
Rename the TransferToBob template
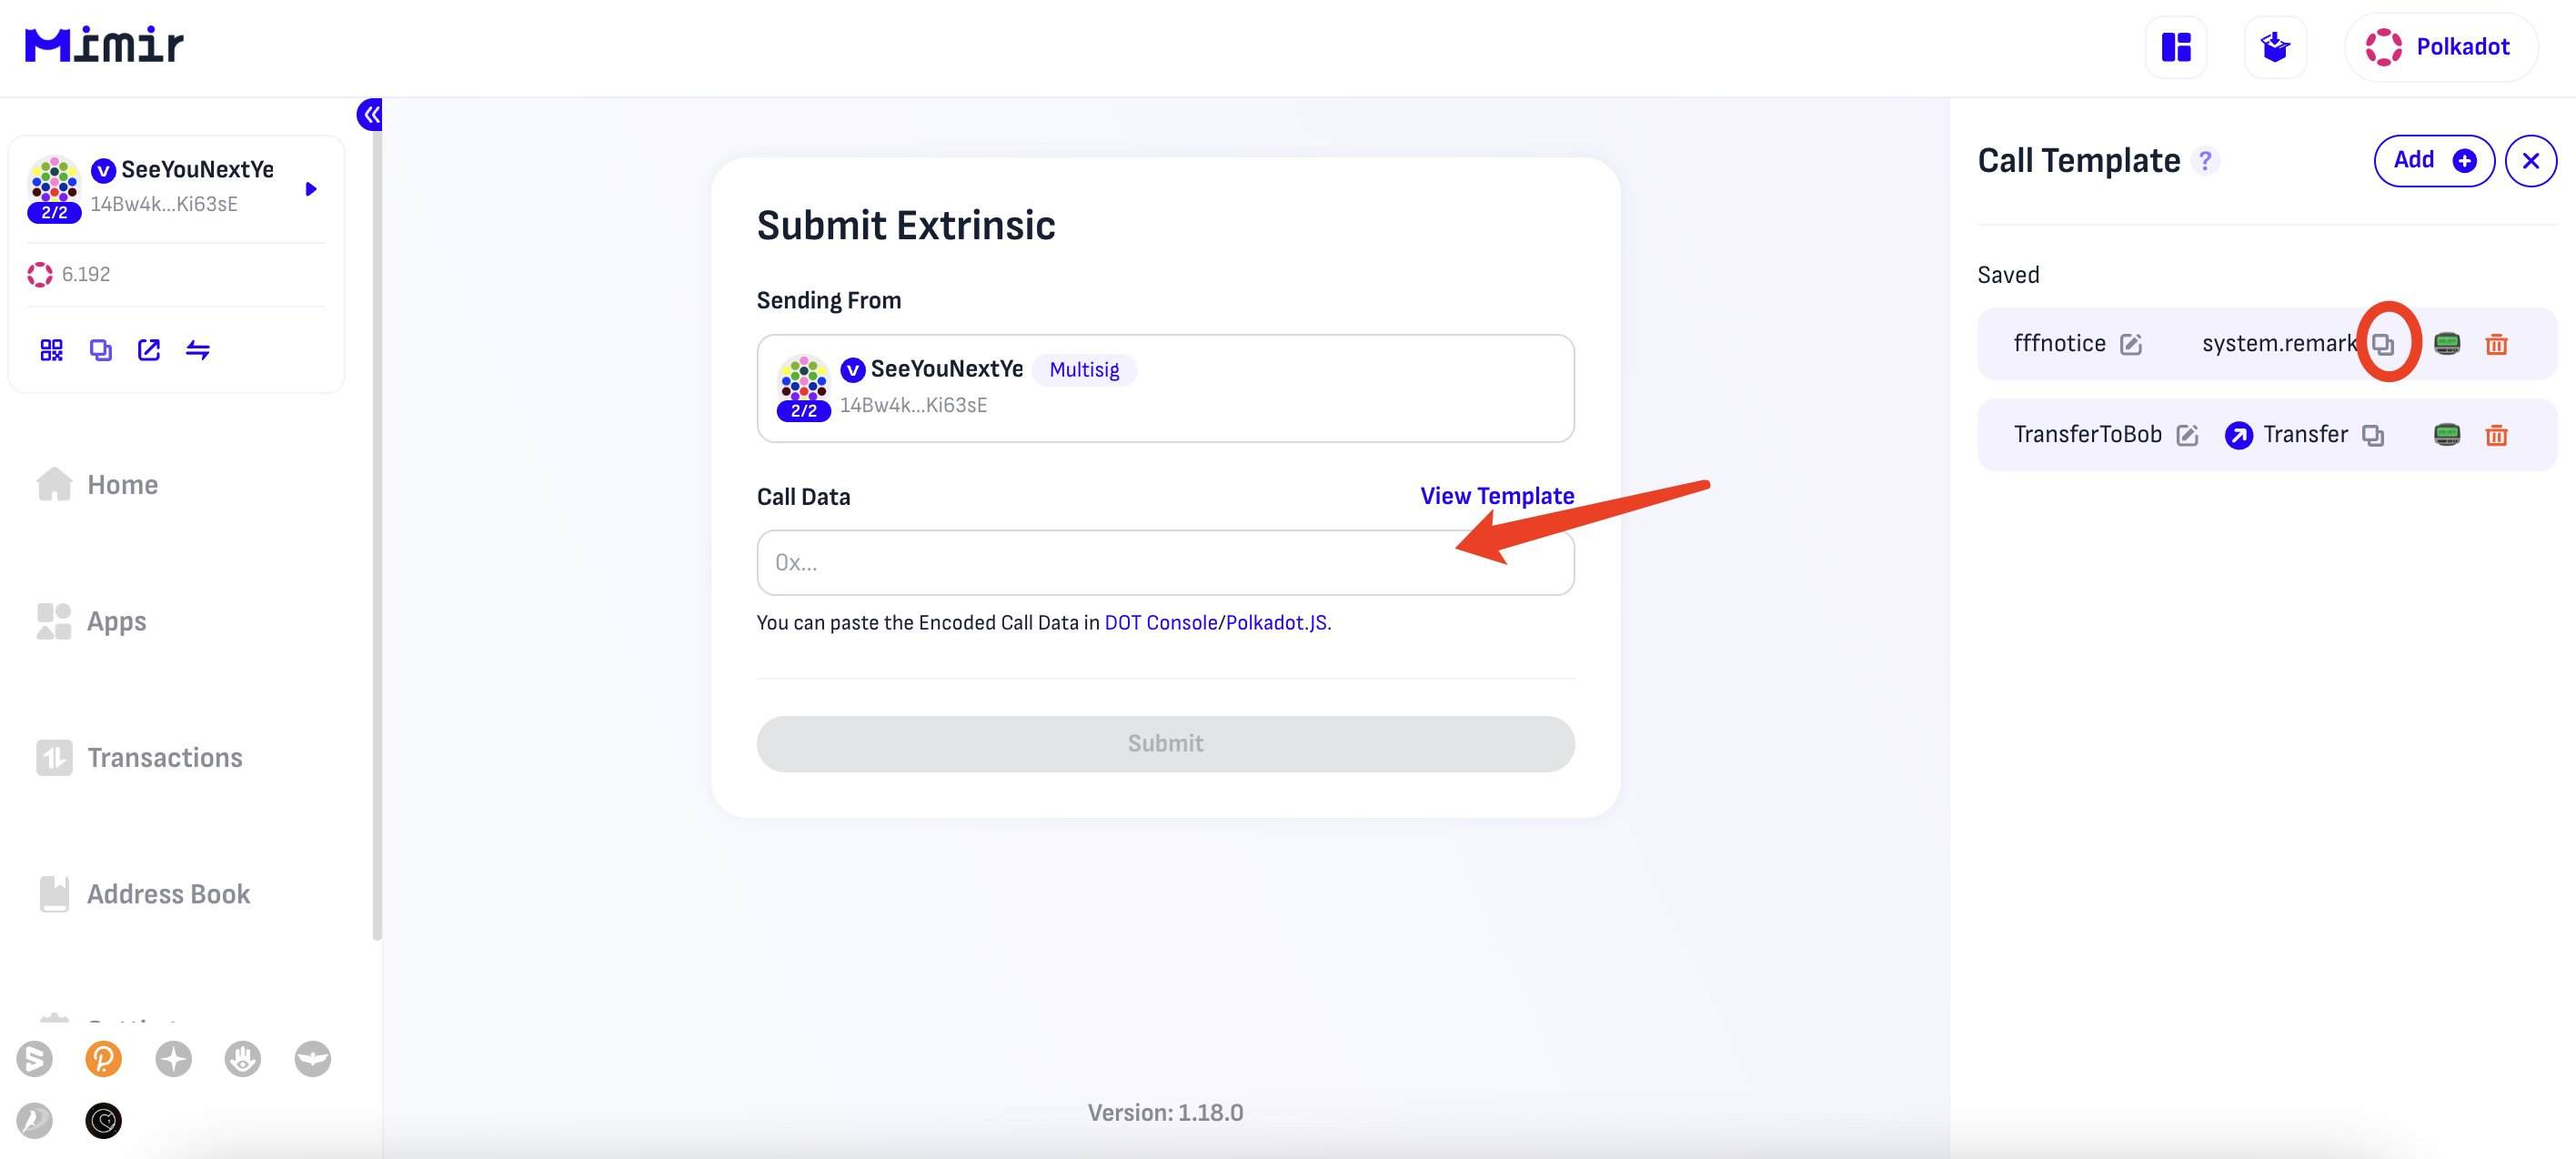point(2187,435)
